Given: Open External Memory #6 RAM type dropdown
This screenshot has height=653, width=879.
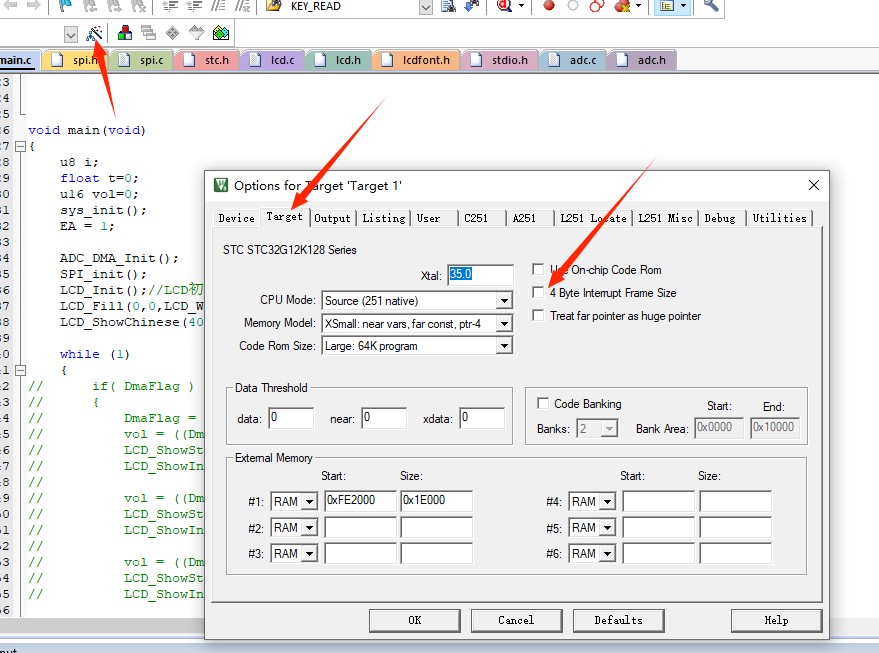Looking at the screenshot, I should coord(608,554).
